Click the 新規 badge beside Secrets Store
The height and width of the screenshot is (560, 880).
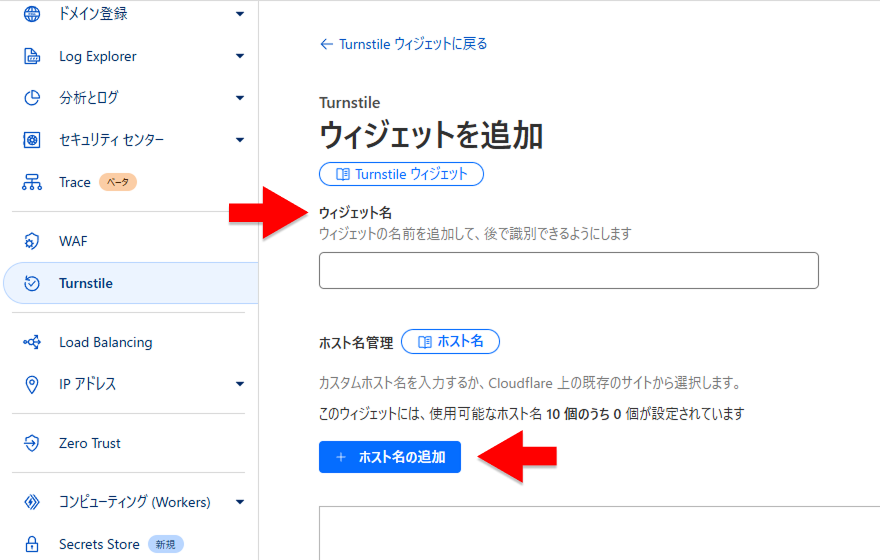tap(166, 544)
